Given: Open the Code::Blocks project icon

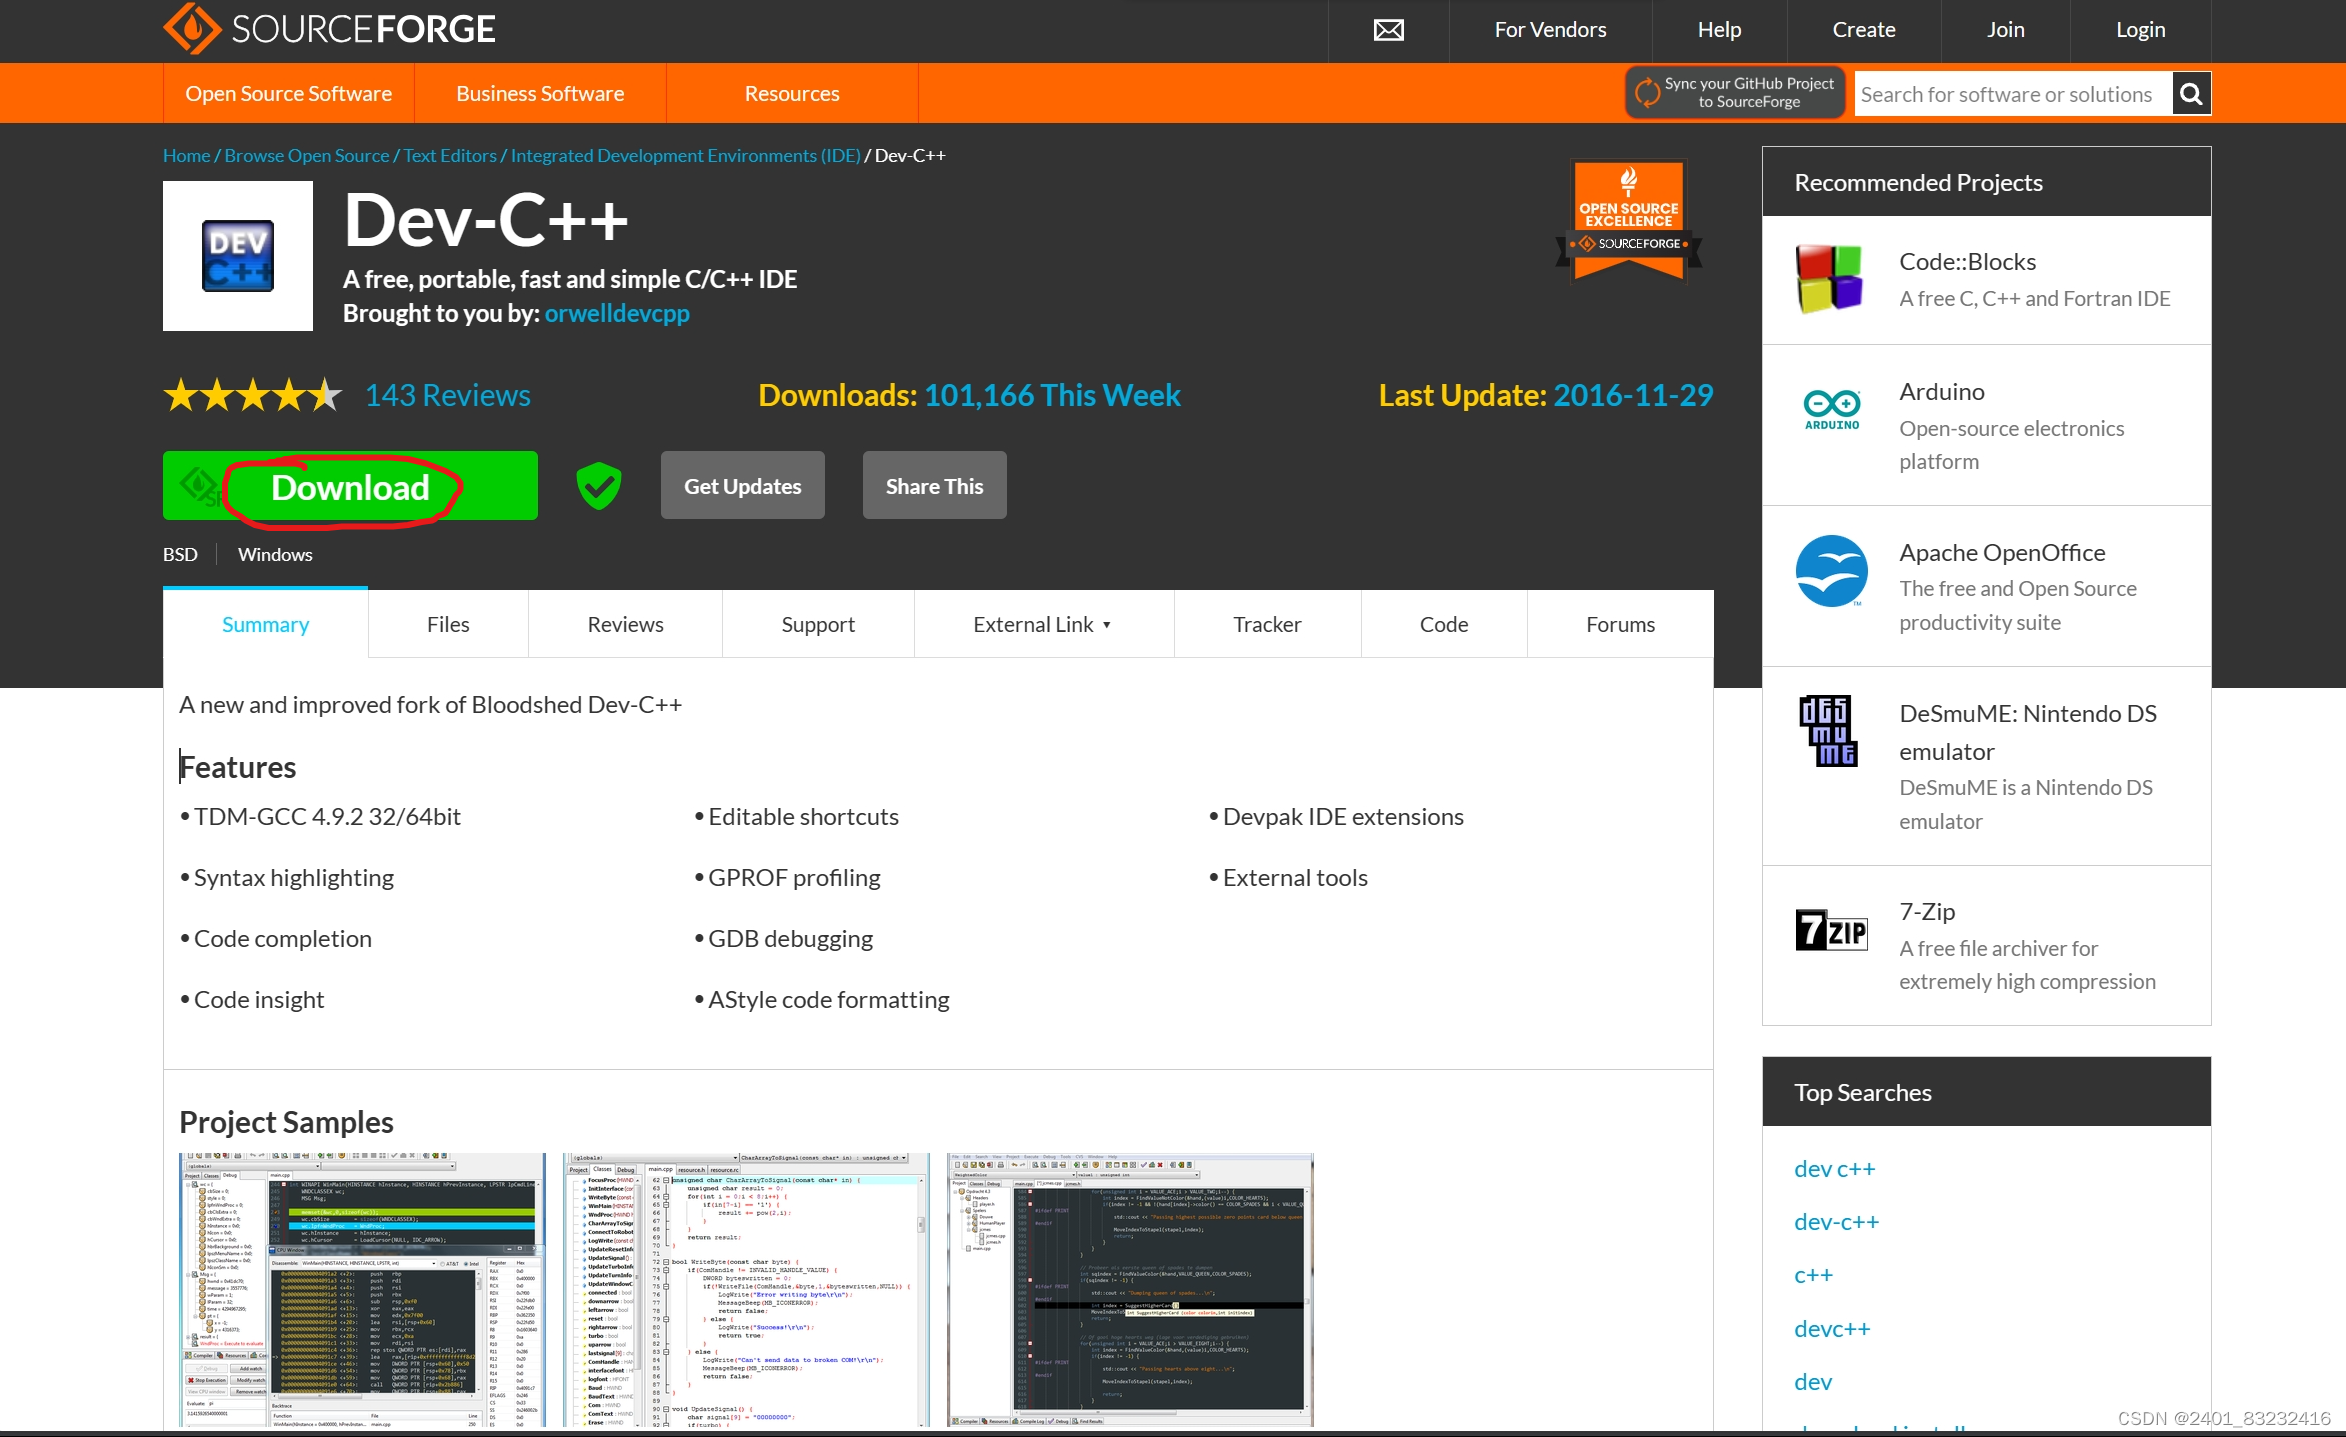Looking at the screenshot, I should click(1829, 279).
